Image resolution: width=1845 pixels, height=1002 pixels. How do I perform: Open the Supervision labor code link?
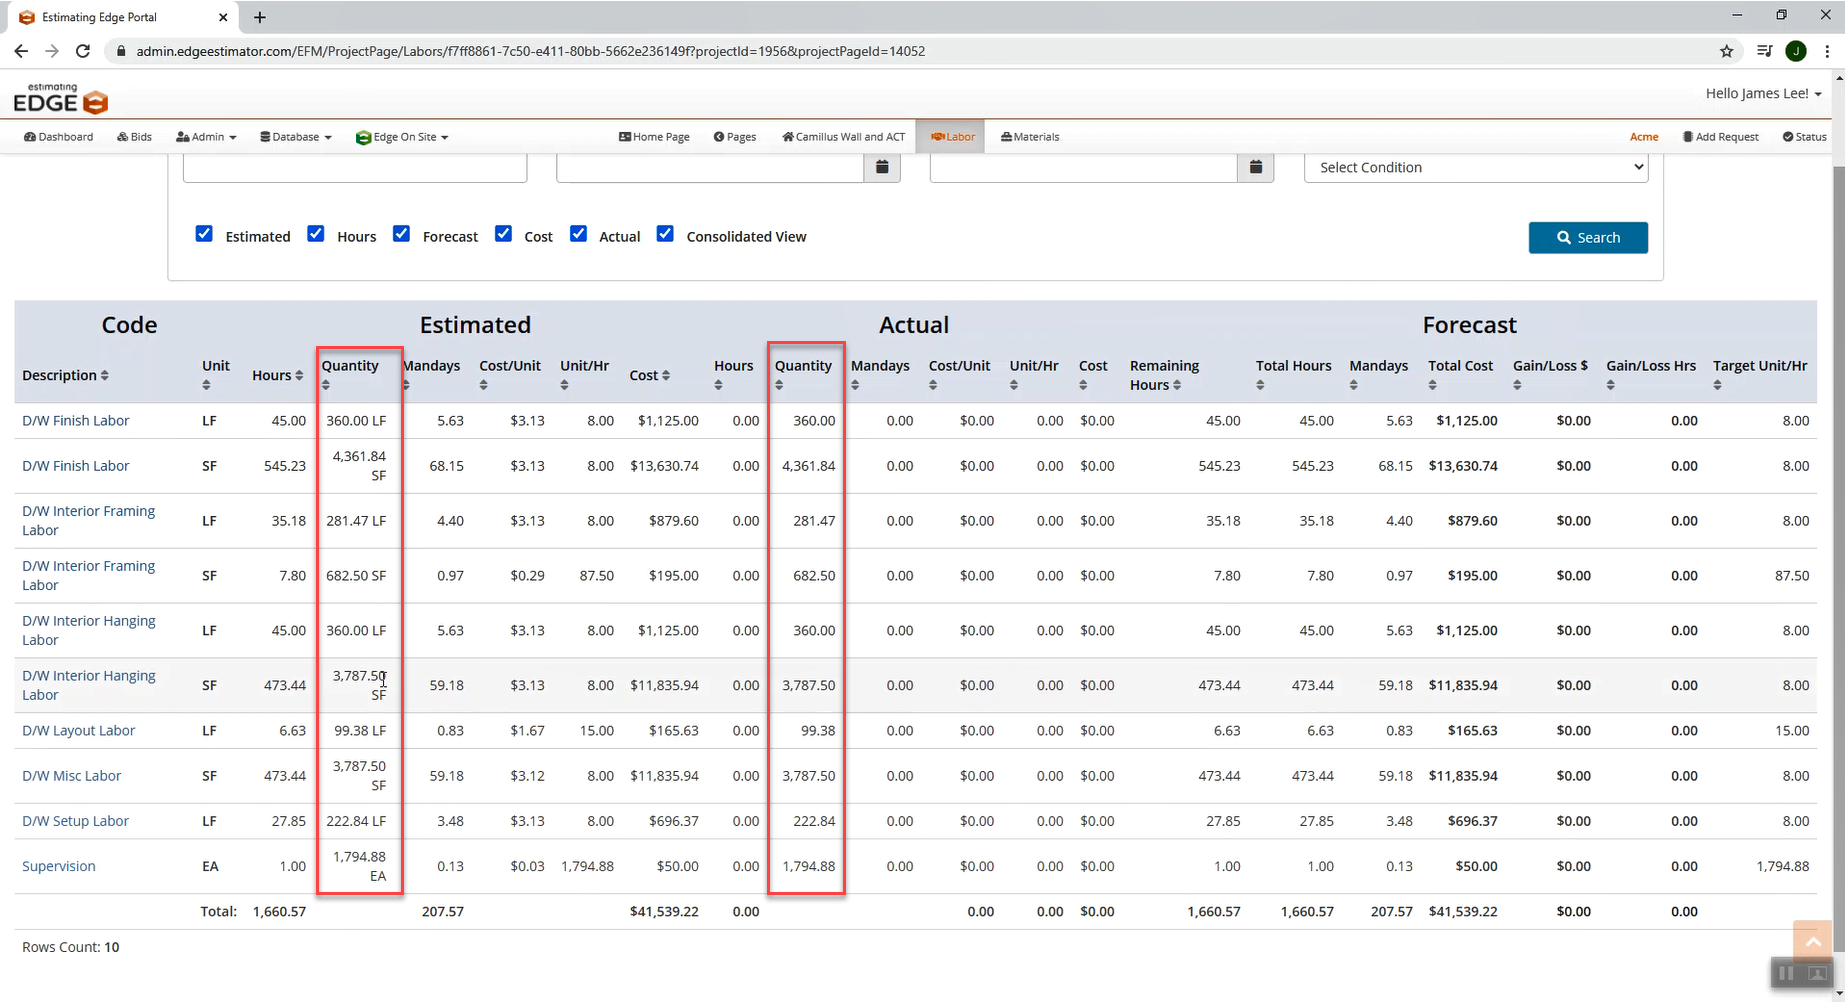(x=59, y=866)
